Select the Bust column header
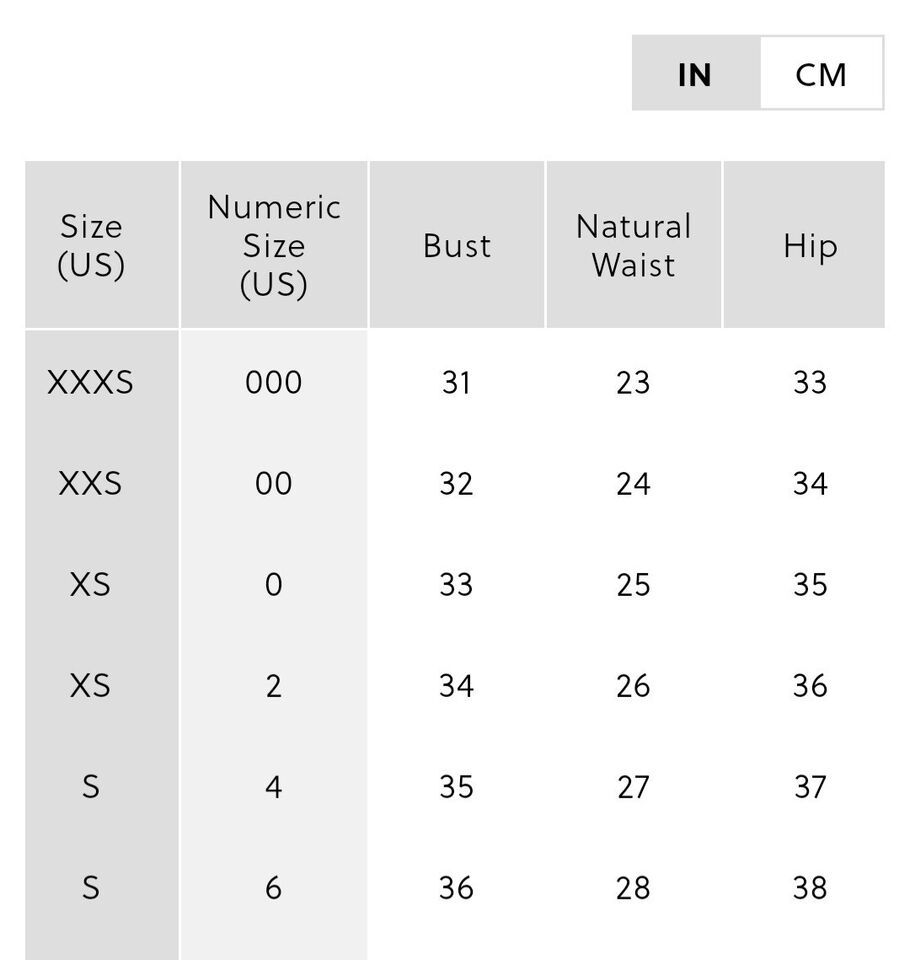This screenshot has width=910, height=960. pos(457,245)
